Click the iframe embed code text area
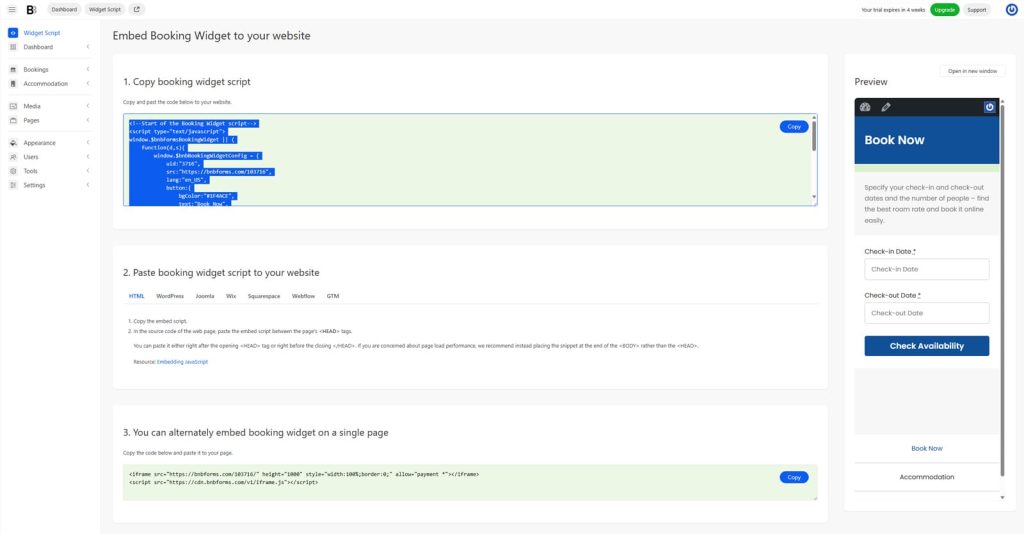Viewport: 1024px width, 534px height. click(470, 482)
